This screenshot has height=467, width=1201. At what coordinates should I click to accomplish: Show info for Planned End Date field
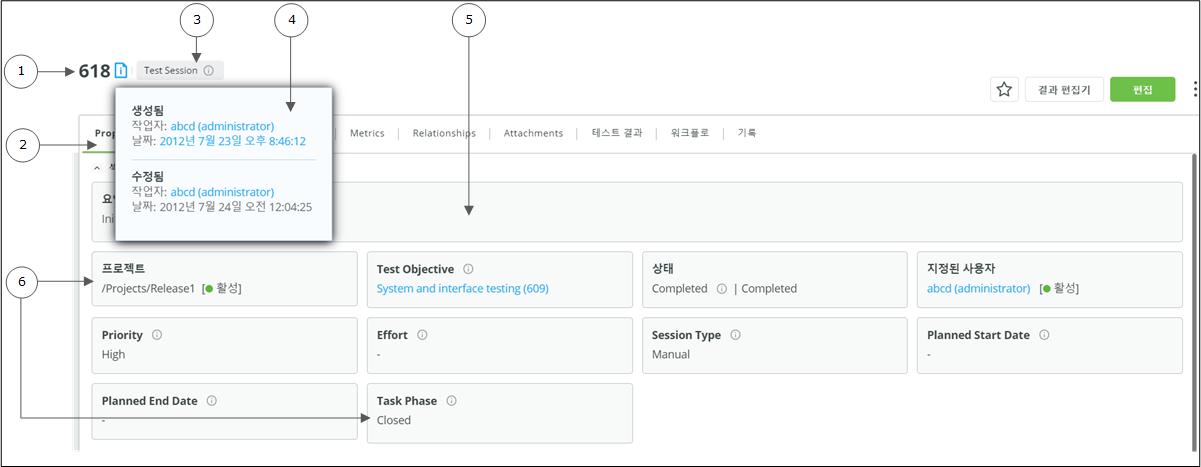[x=212, y=401]
